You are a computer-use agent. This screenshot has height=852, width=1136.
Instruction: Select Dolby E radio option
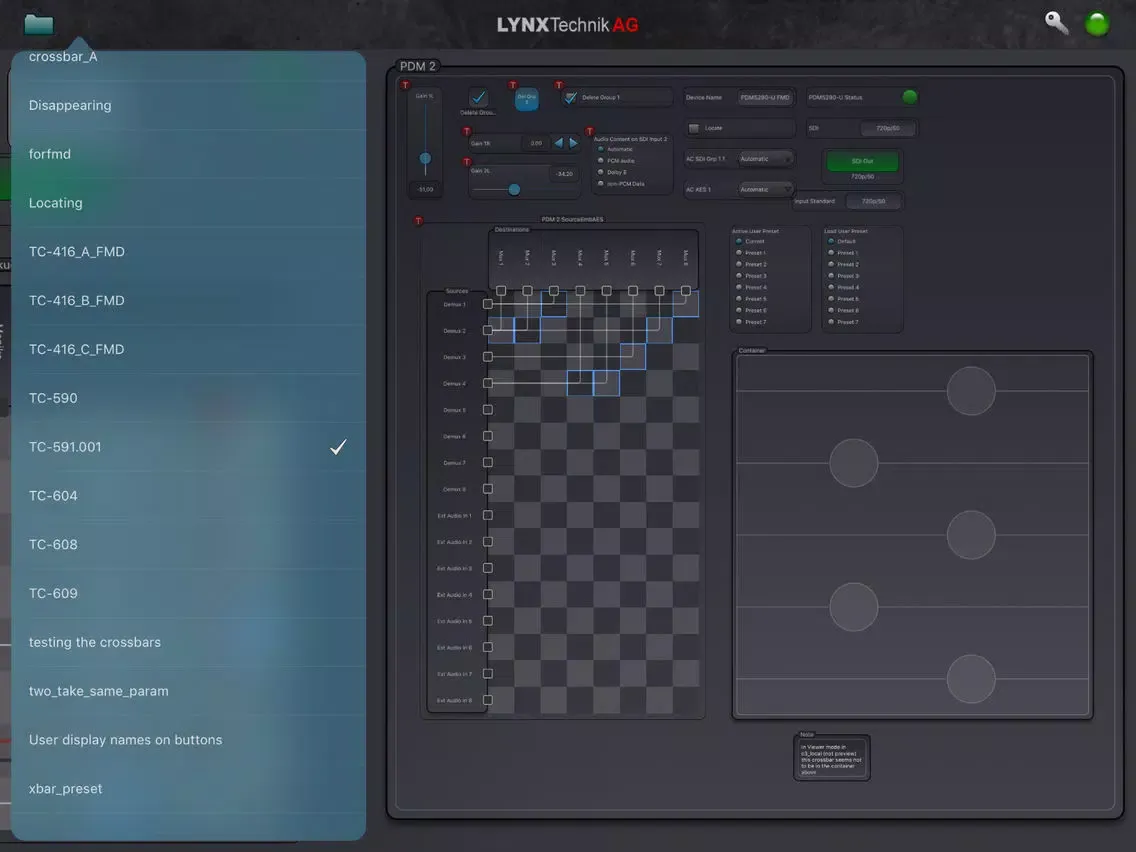pyautogui.click(x=601, y=172)
